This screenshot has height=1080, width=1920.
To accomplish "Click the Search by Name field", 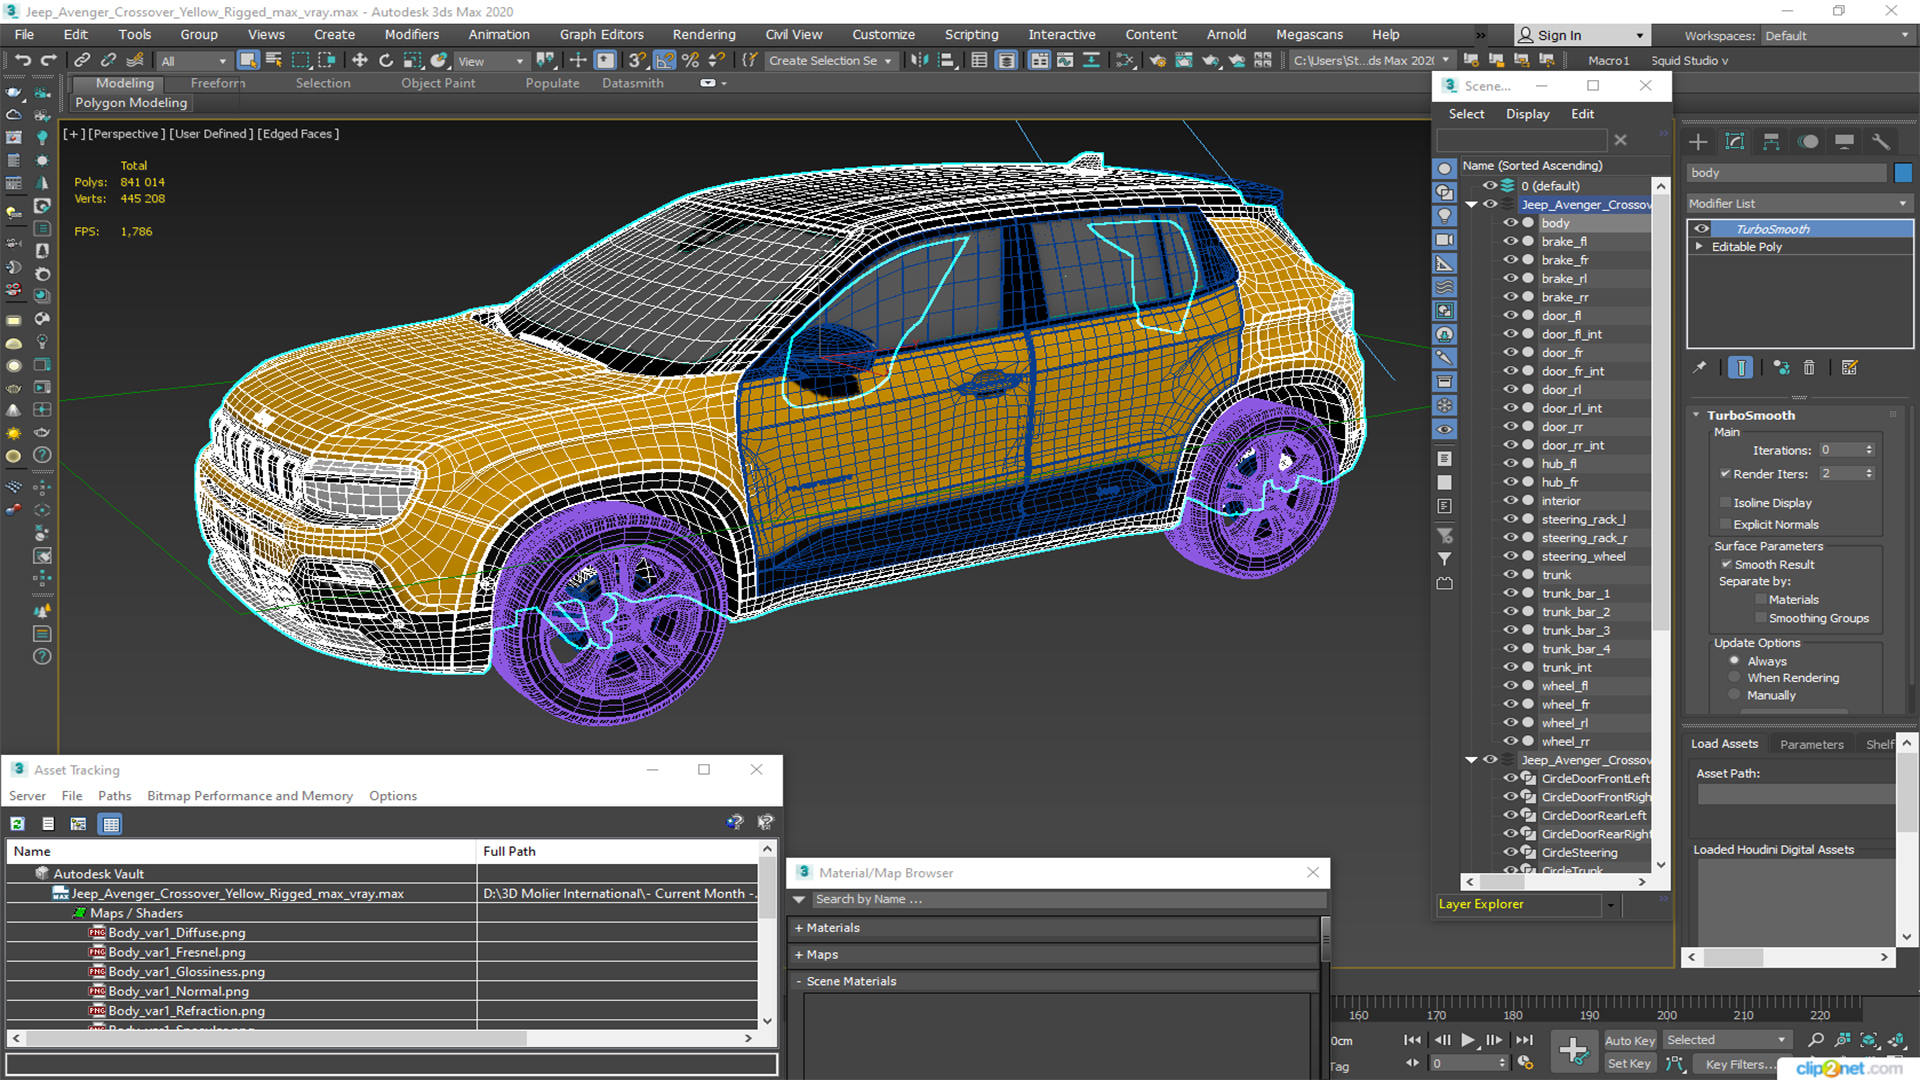I will click(x=1069, y=899).
